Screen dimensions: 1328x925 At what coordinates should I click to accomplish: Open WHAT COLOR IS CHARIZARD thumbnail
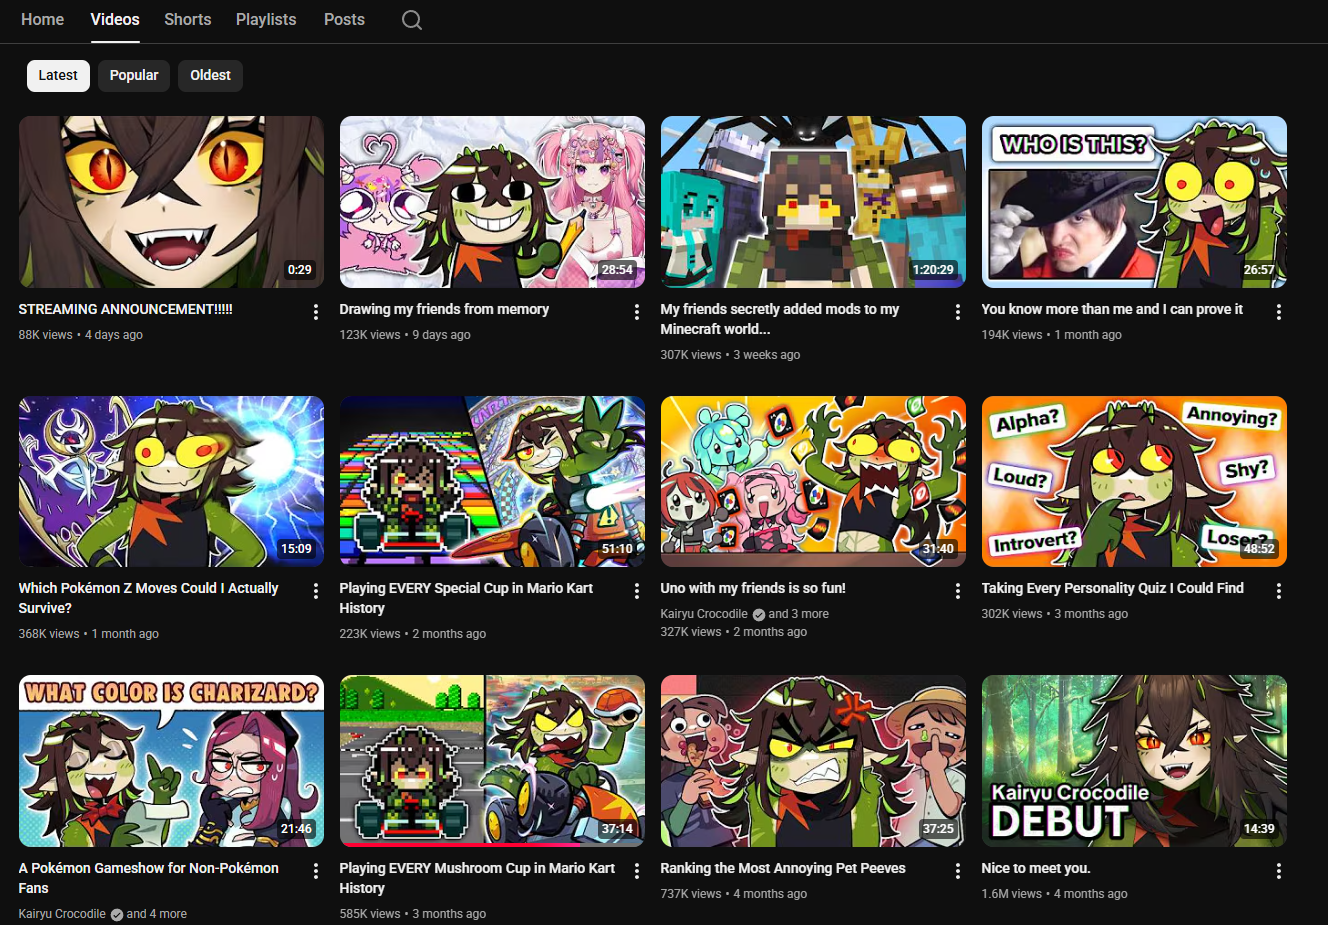[171, 761]
